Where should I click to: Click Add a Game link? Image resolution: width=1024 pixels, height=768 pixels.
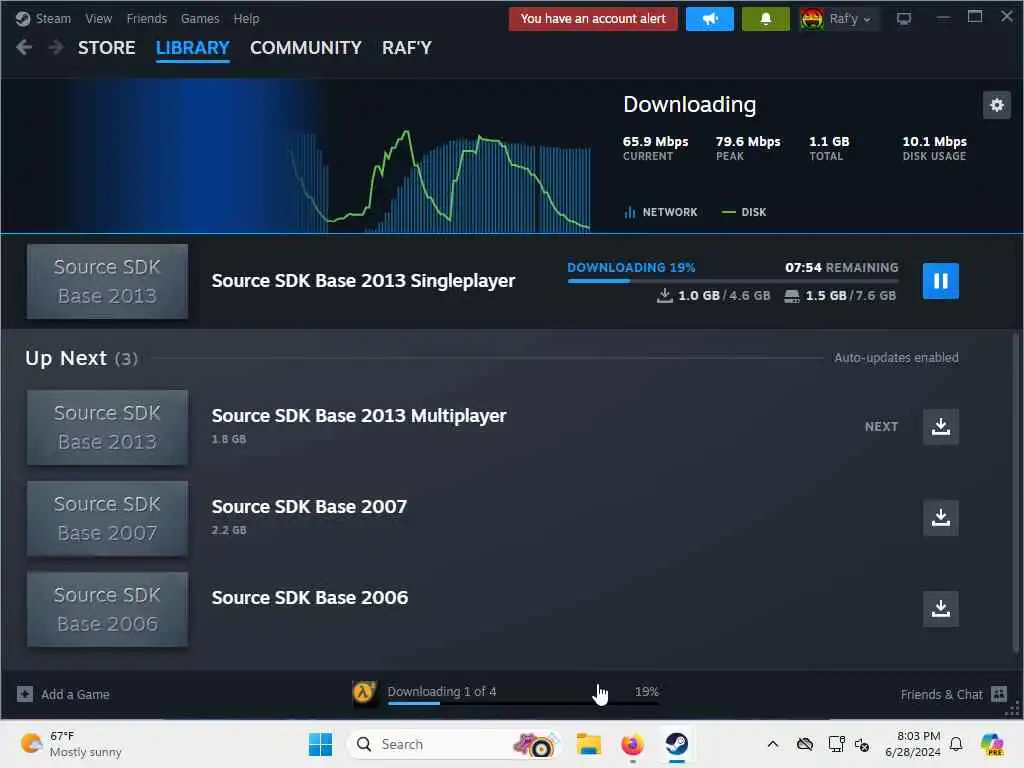point(75,695)
